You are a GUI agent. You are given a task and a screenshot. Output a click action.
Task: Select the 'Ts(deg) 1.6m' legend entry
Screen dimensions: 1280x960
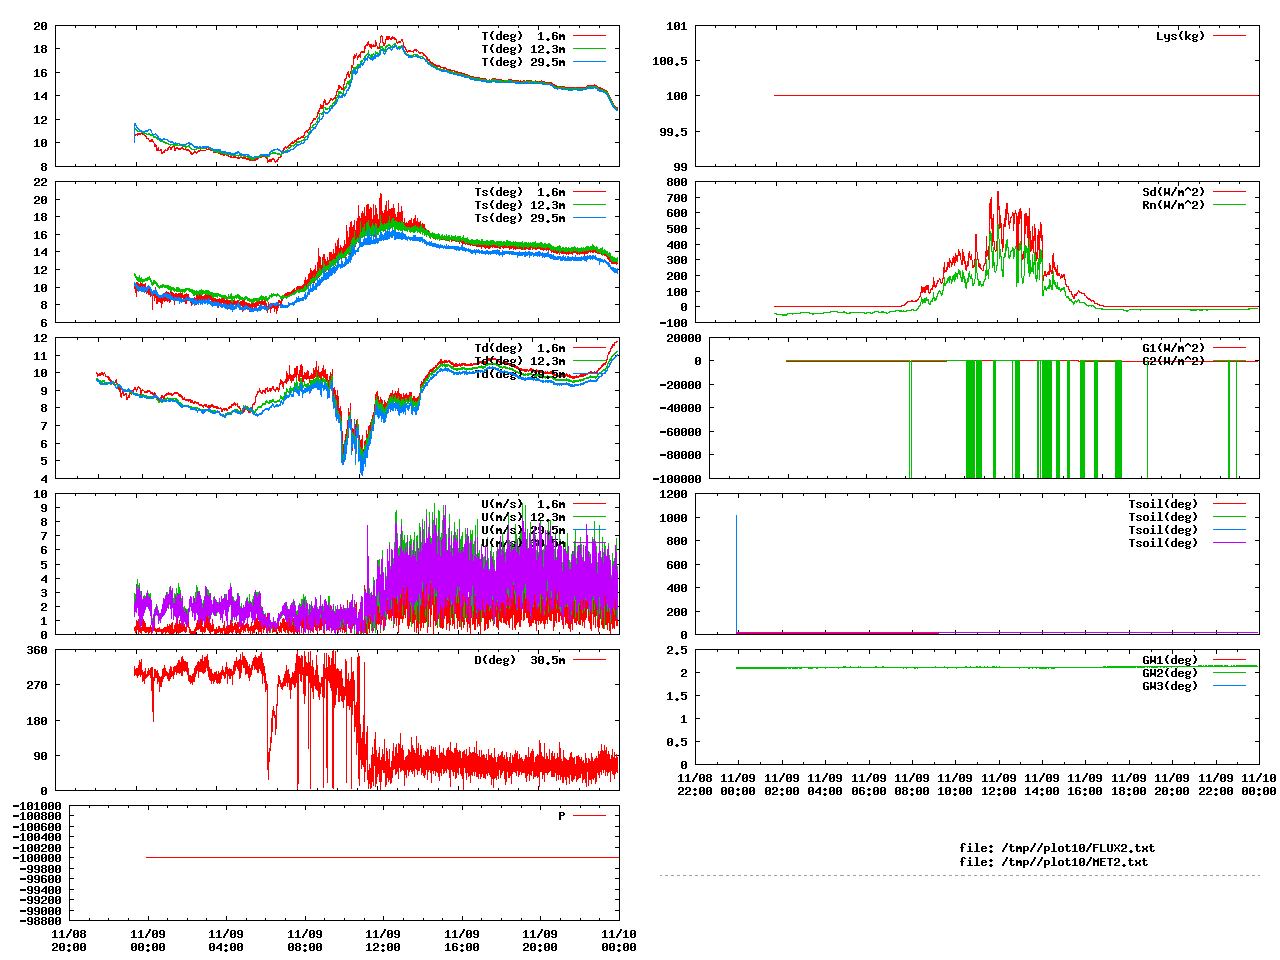[x=519, y=192]
